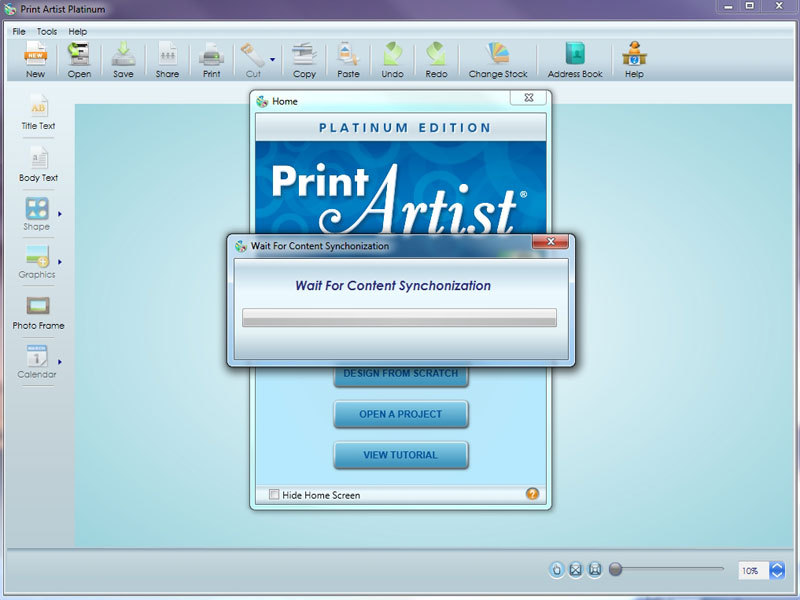Click the Save icon in the toolbar
The image size is (800, 600).
pyautogui.click(x=122, y=60)
